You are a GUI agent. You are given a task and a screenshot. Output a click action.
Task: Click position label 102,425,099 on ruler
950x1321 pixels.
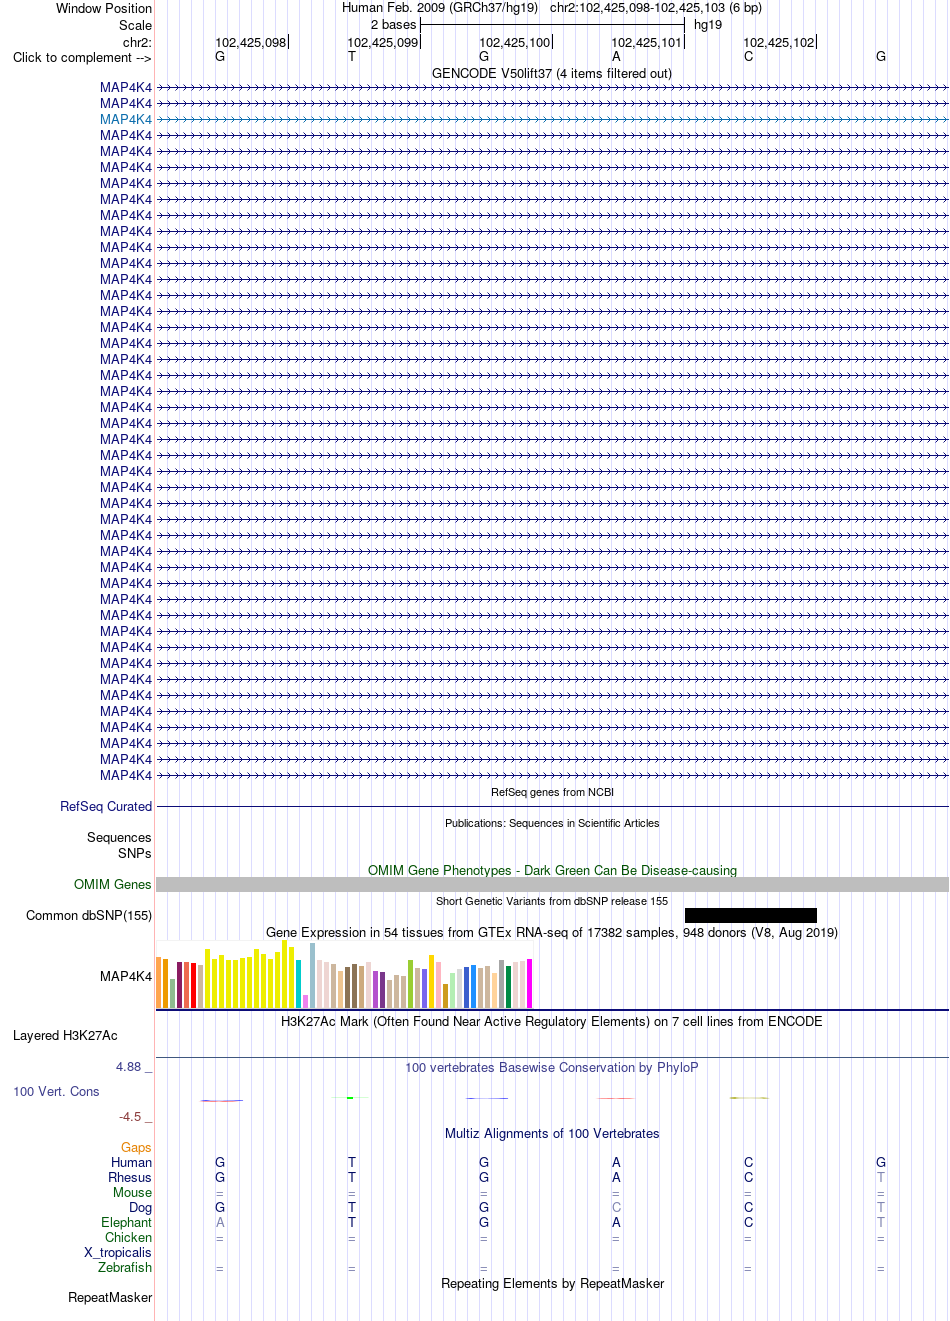pyautogui.click(x=382, y=42)
